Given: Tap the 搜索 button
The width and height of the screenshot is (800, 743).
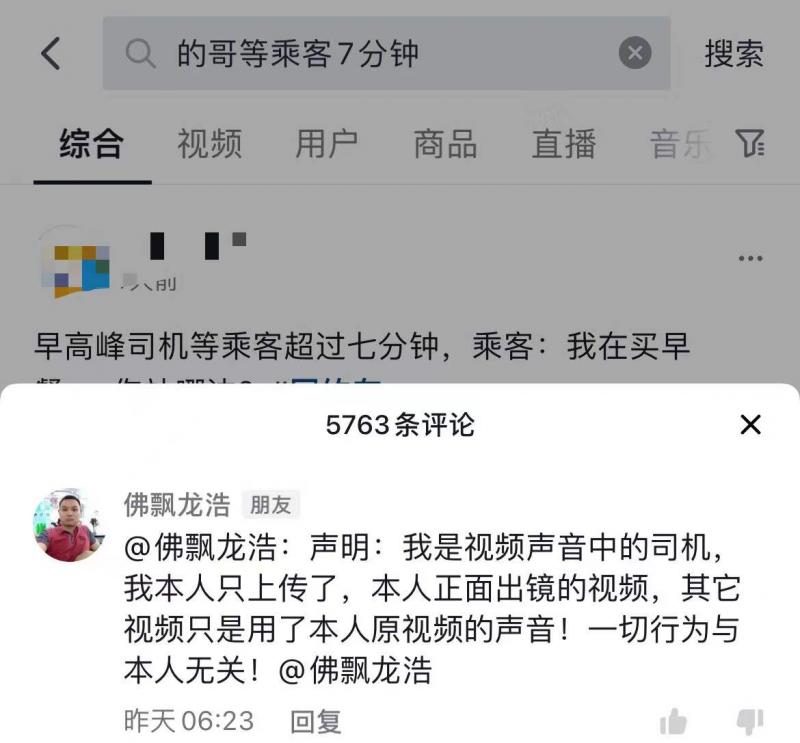Looking at the screenshot, I should [x=734, y=53].
